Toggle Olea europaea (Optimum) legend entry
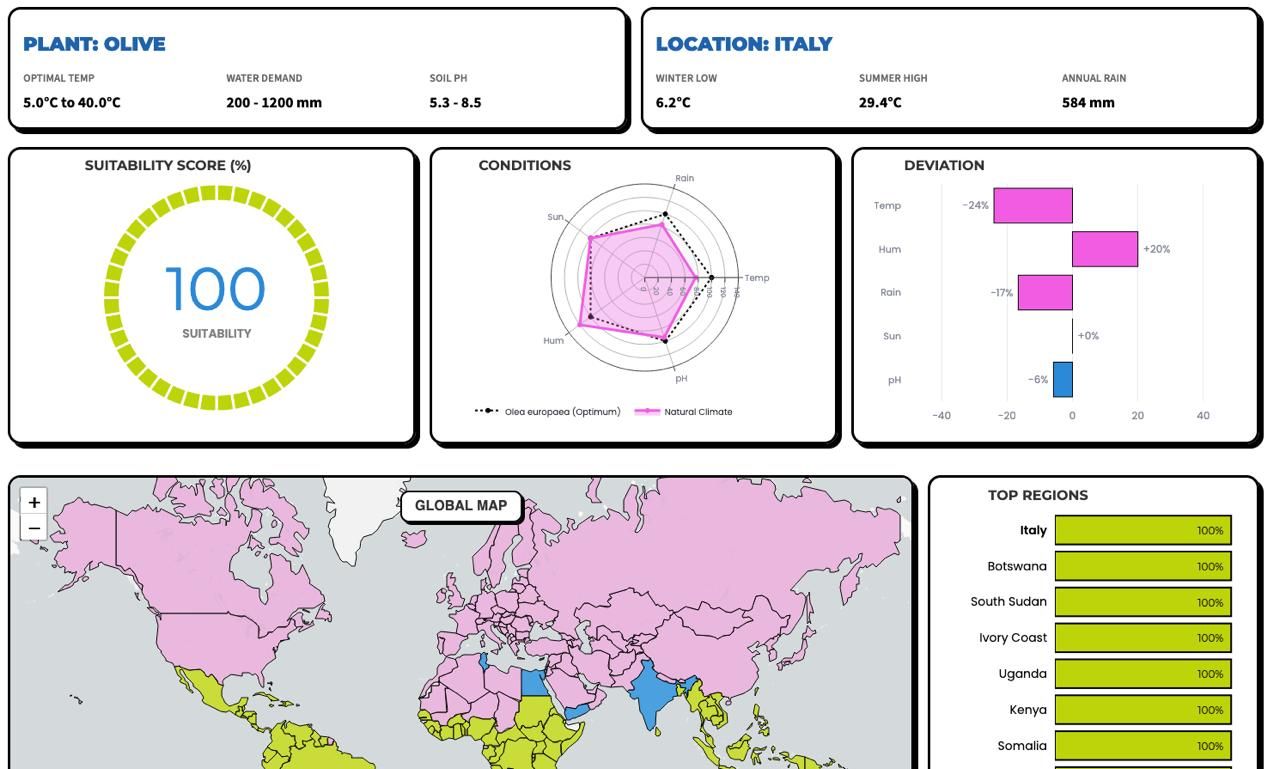Screen dimensions: 1280x769 pos(547,411)
